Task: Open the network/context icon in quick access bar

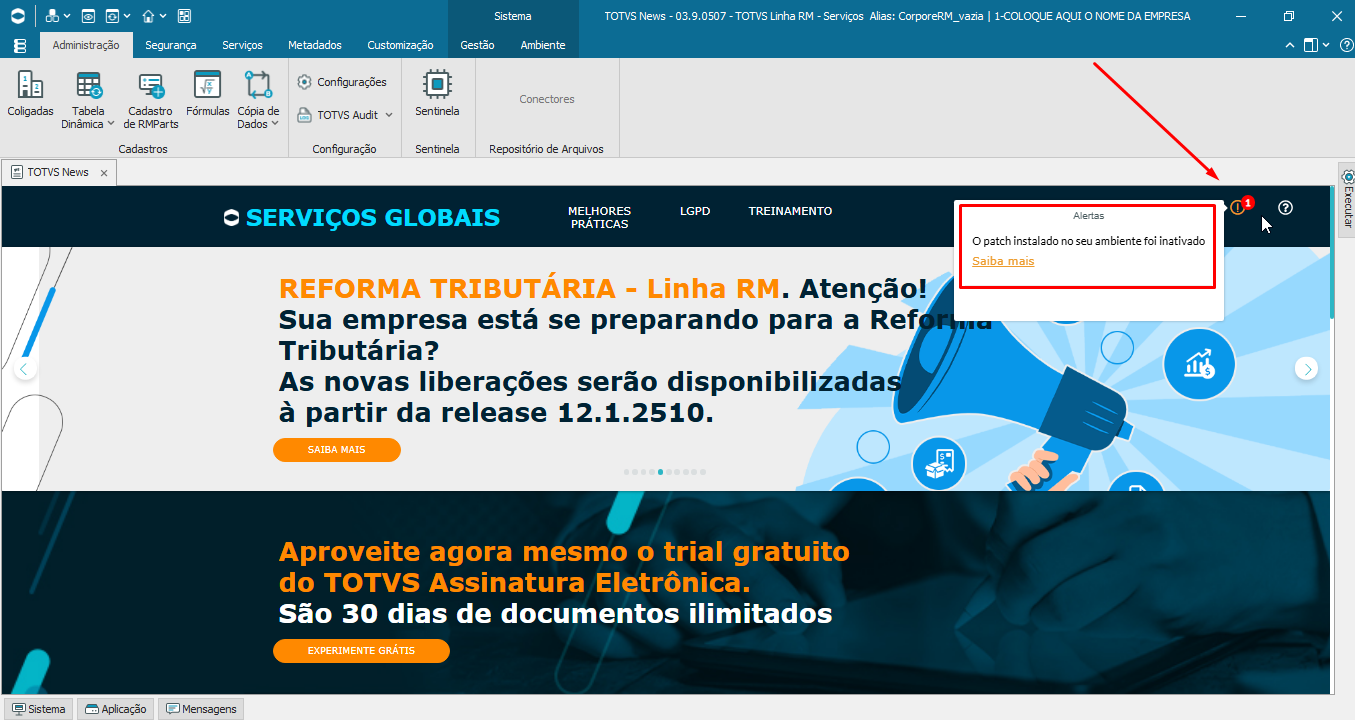Action: pyautogui.click(x=51, y=16)
